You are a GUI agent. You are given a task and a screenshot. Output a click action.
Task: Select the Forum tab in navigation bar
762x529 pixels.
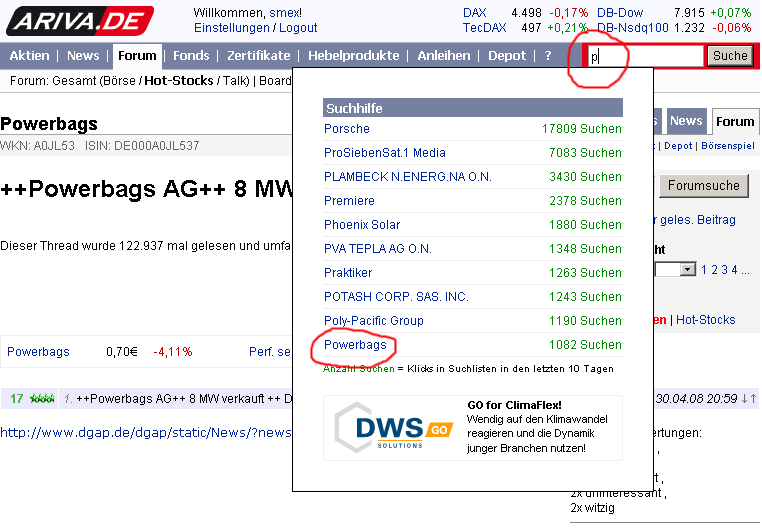(137, 56)
